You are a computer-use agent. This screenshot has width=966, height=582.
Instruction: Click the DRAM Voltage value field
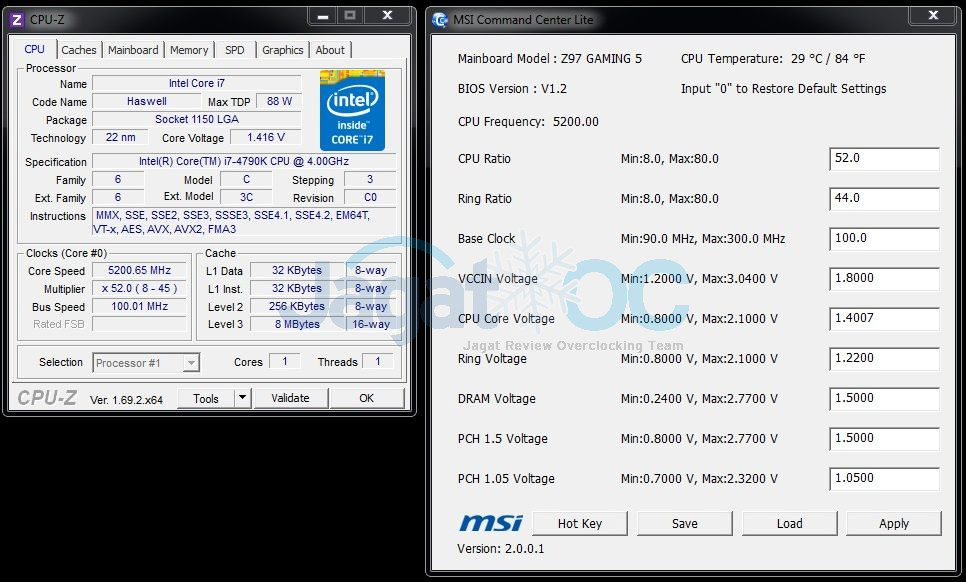(x=884, y=399)
